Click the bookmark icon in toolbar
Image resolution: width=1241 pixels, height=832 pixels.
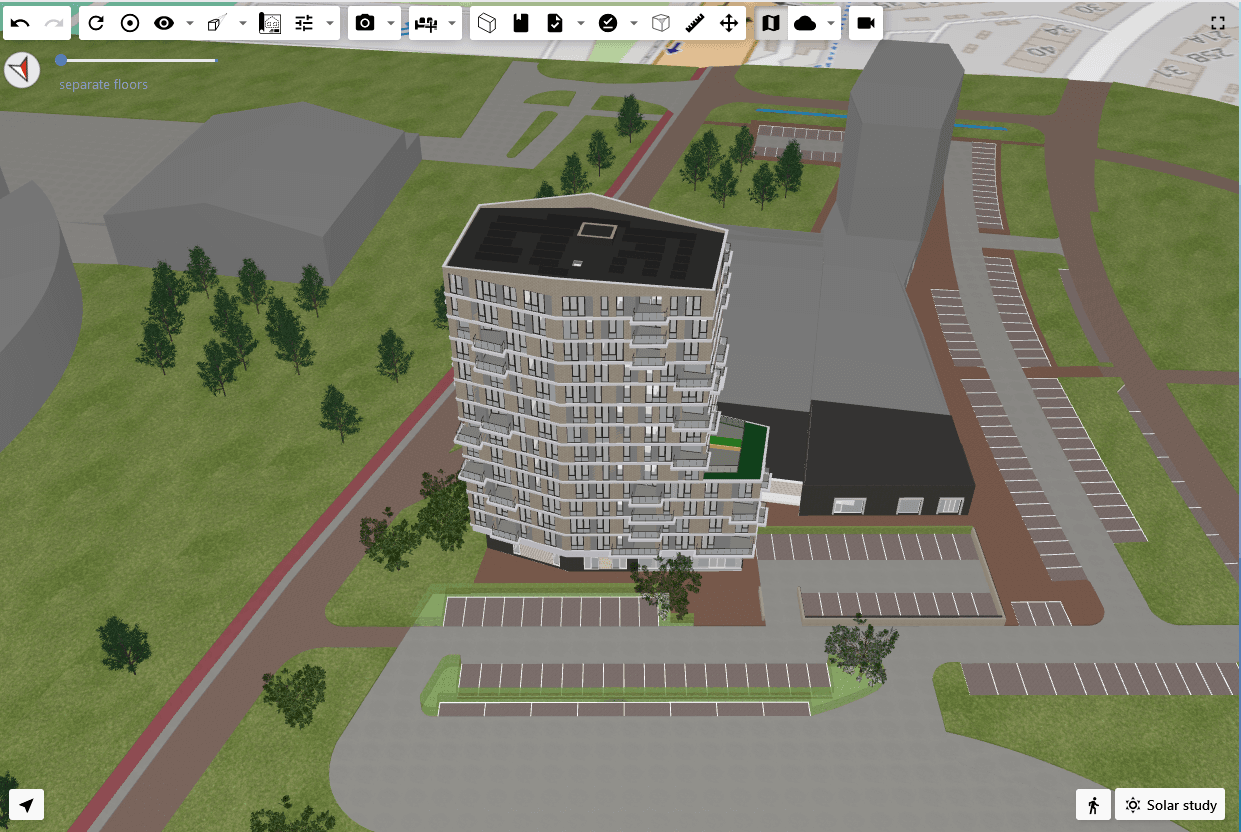519,23
